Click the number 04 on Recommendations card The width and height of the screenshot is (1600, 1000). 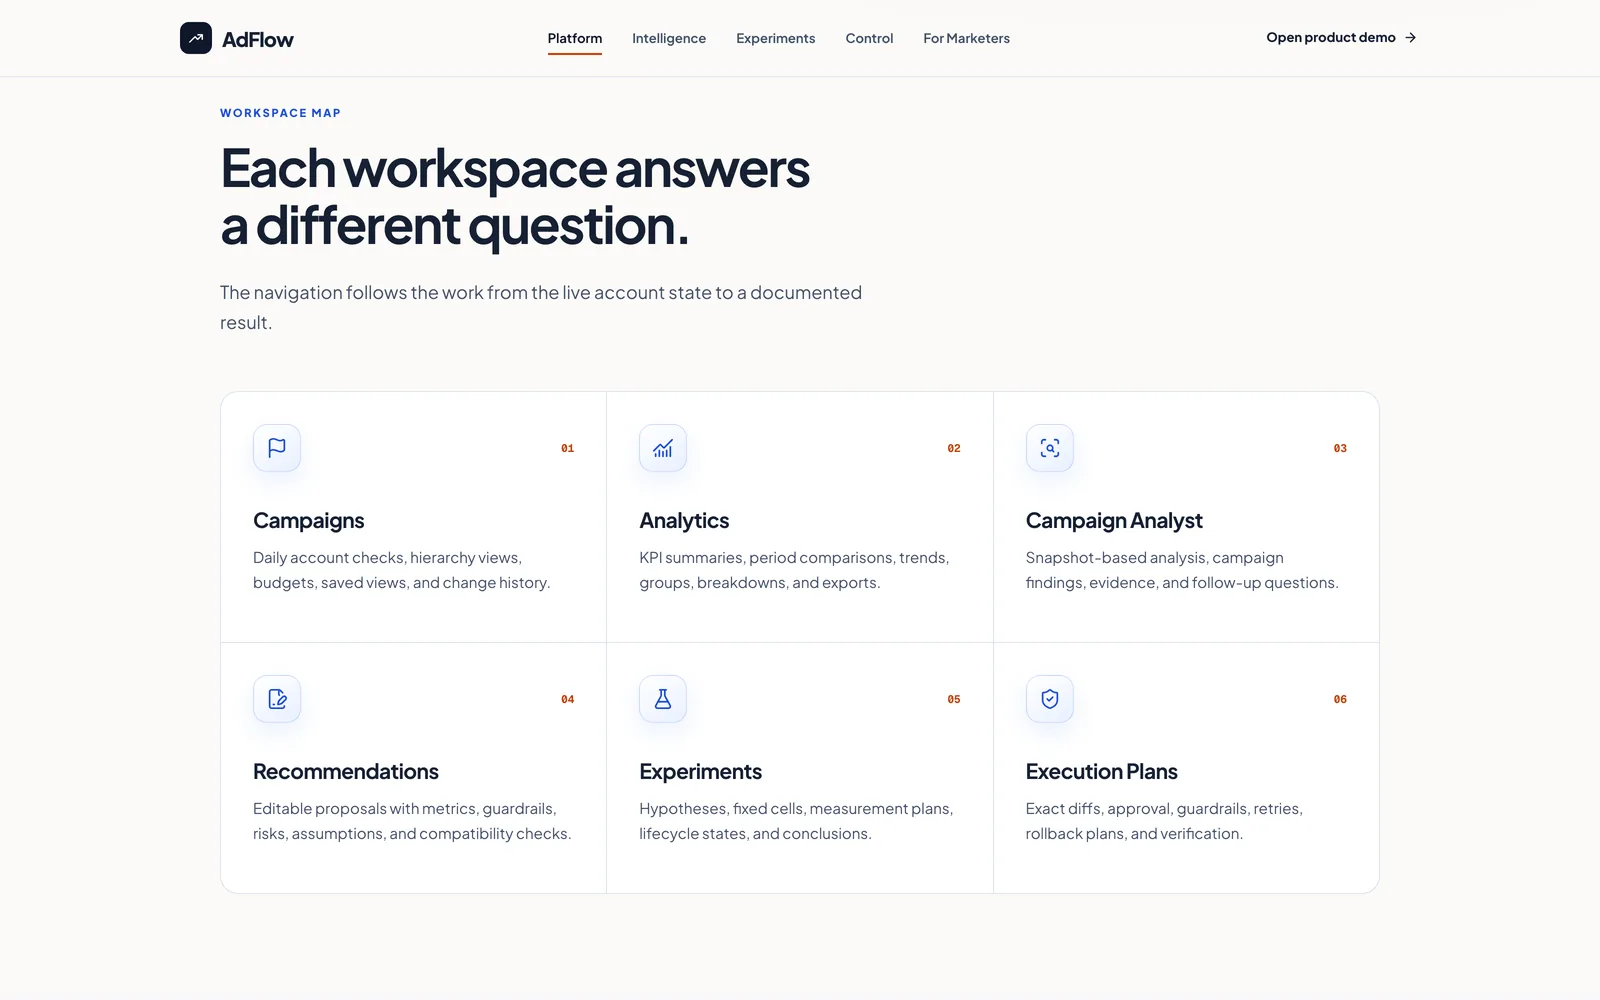[x=567, y=699]
